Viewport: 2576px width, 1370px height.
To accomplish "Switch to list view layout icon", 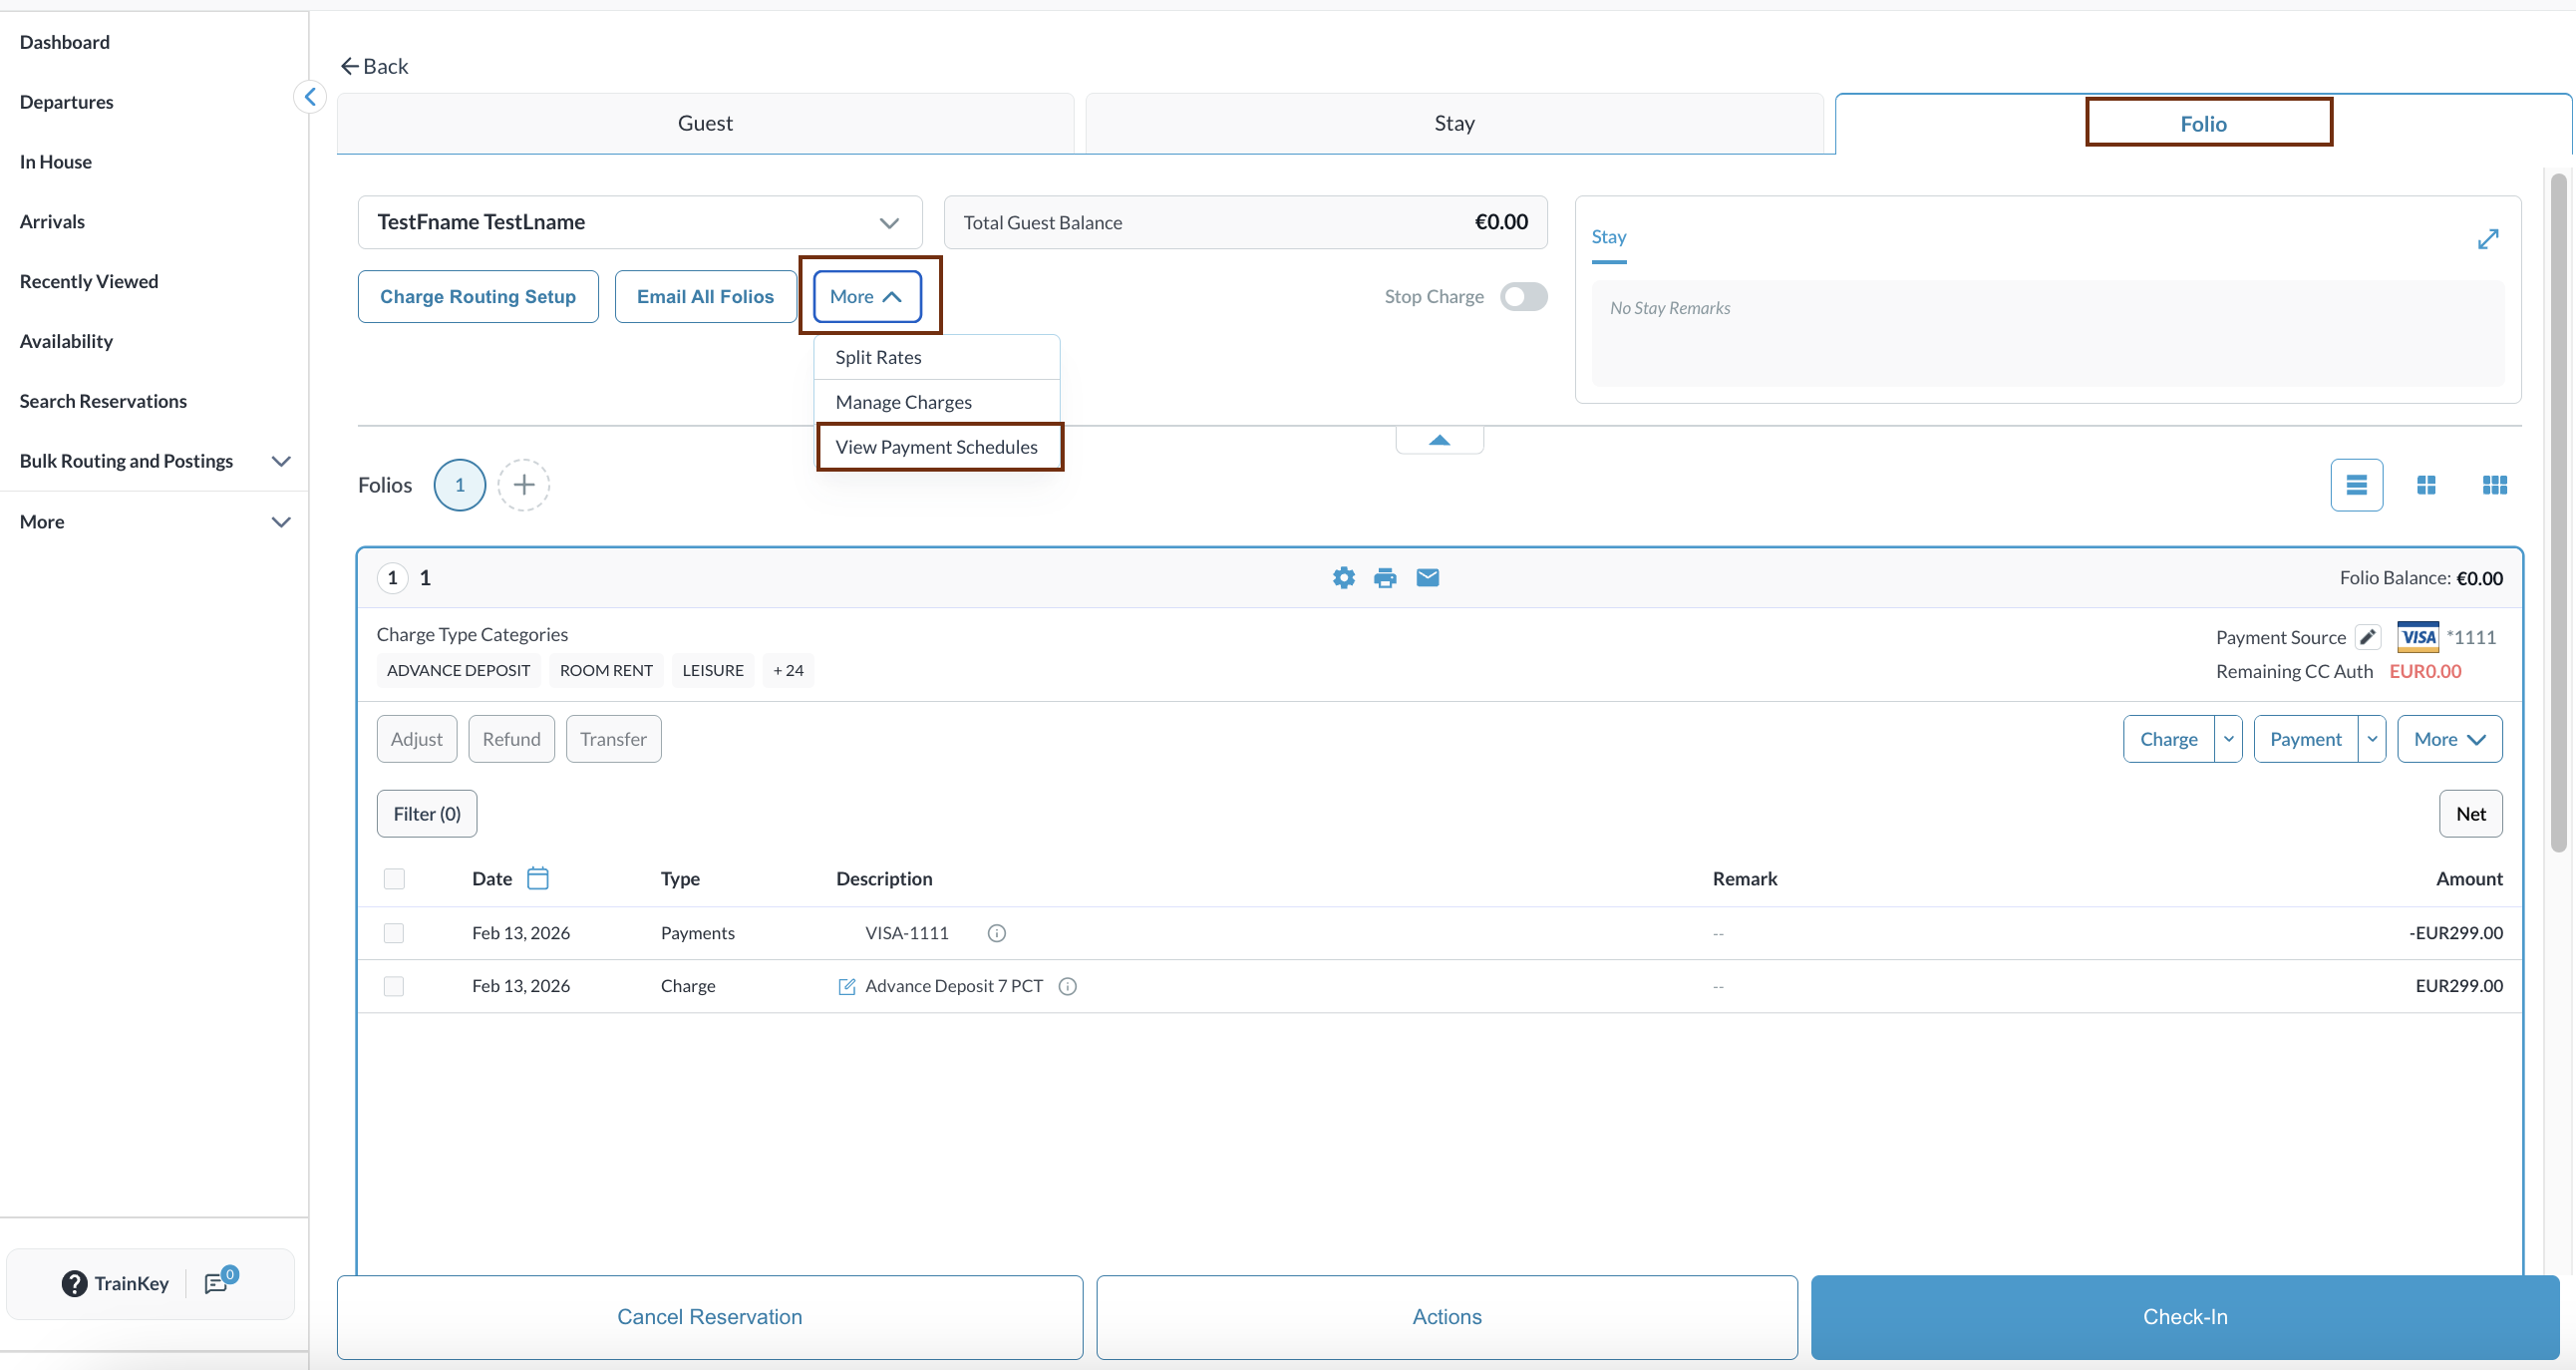I will point(2356,485).
